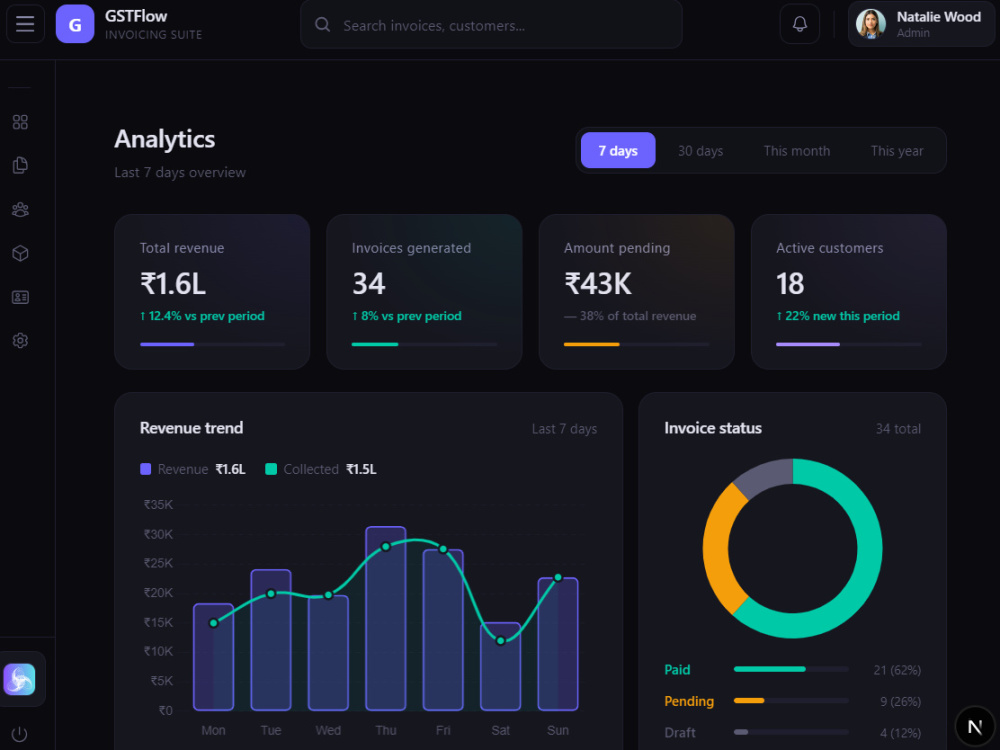
Task: Open the notifications bell
Action: [799, 24]
